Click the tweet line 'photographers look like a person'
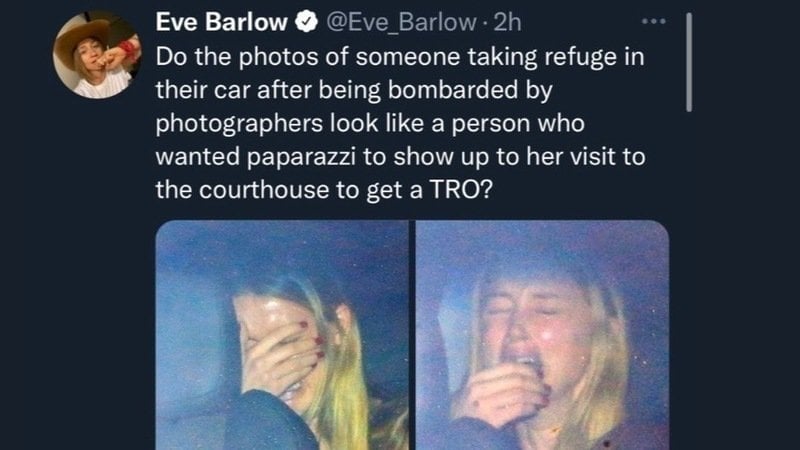This screenshot has width=800, height=450. (x=370, y=123)
